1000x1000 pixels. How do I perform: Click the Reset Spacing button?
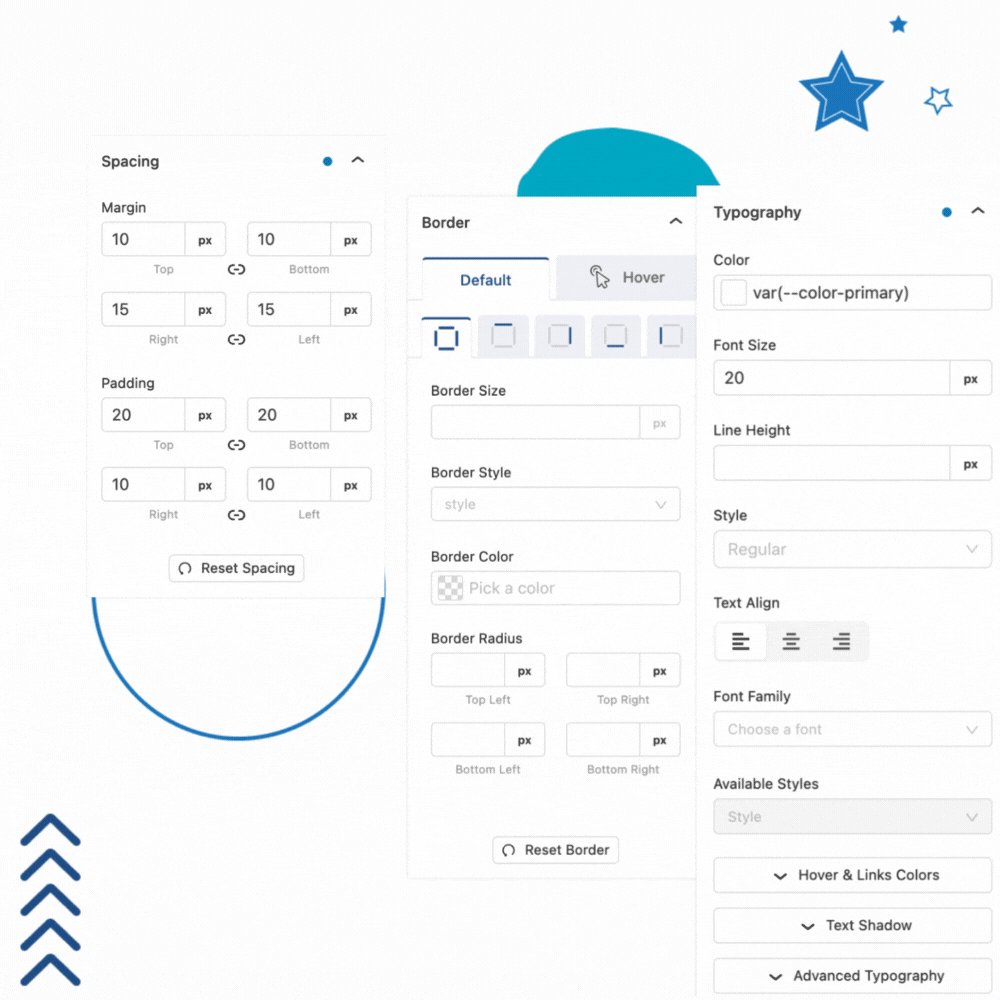(236, 568)
